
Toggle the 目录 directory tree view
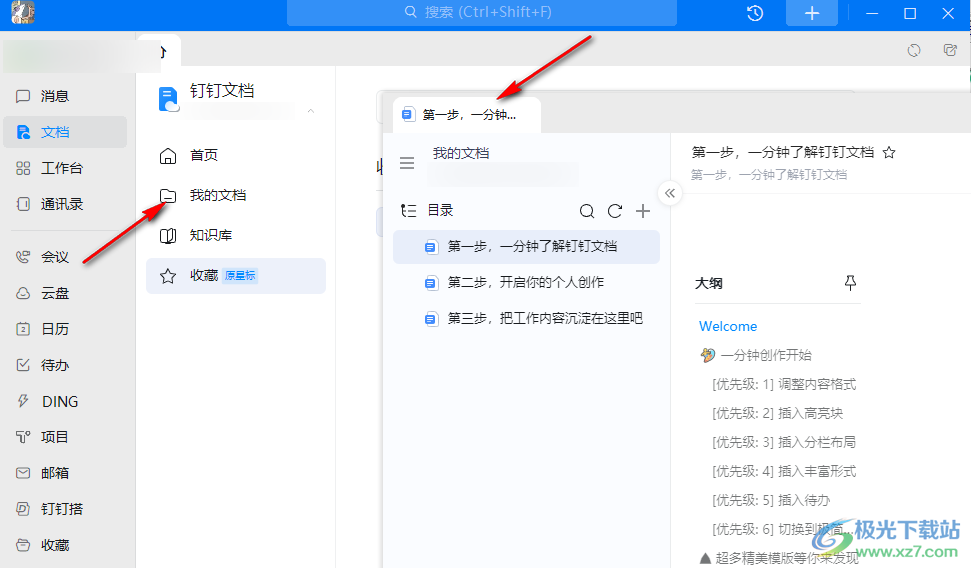click(x=407, y=211)
